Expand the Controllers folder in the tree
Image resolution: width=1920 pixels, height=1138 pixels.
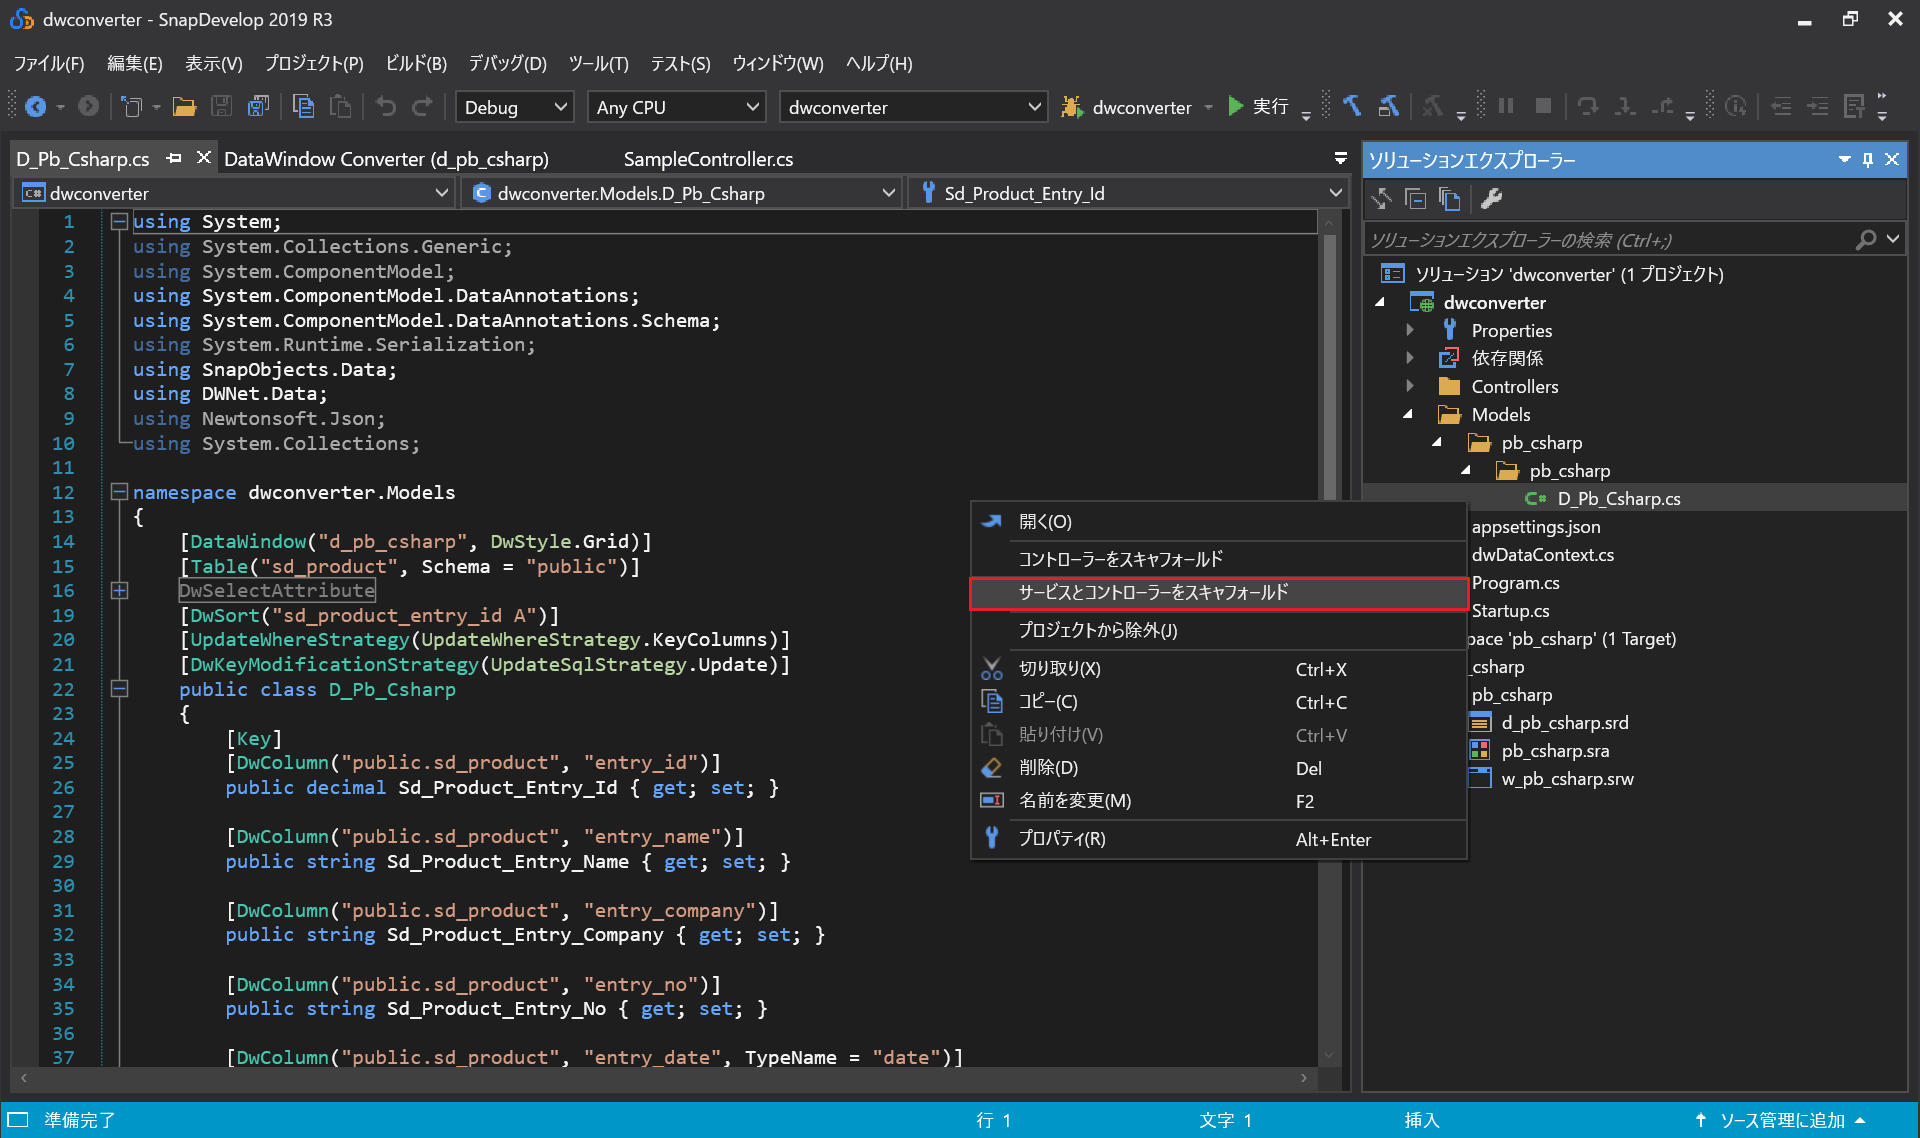pyautogui.click(x=1410, y=386)
